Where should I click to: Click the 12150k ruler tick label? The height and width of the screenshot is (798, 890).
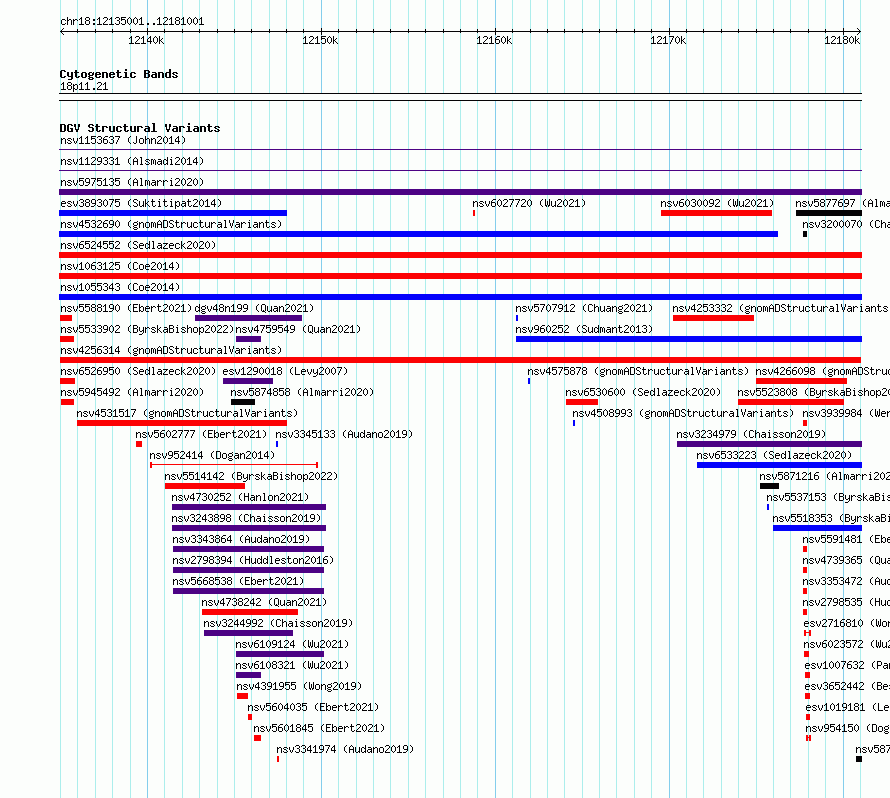pos(320,40)
